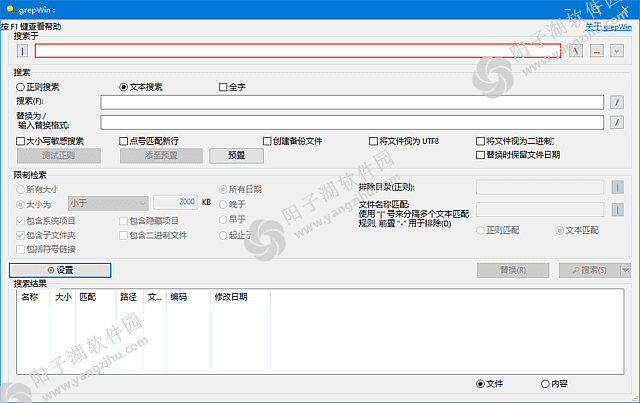Click into the 替换为 replace text field
The width and height of the screenshot is (640, 403).
point(352,122)
